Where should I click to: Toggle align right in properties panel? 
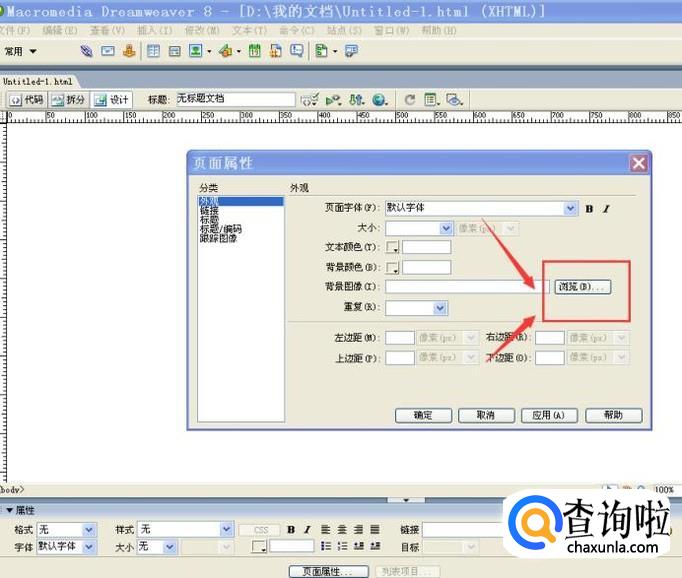358,530
